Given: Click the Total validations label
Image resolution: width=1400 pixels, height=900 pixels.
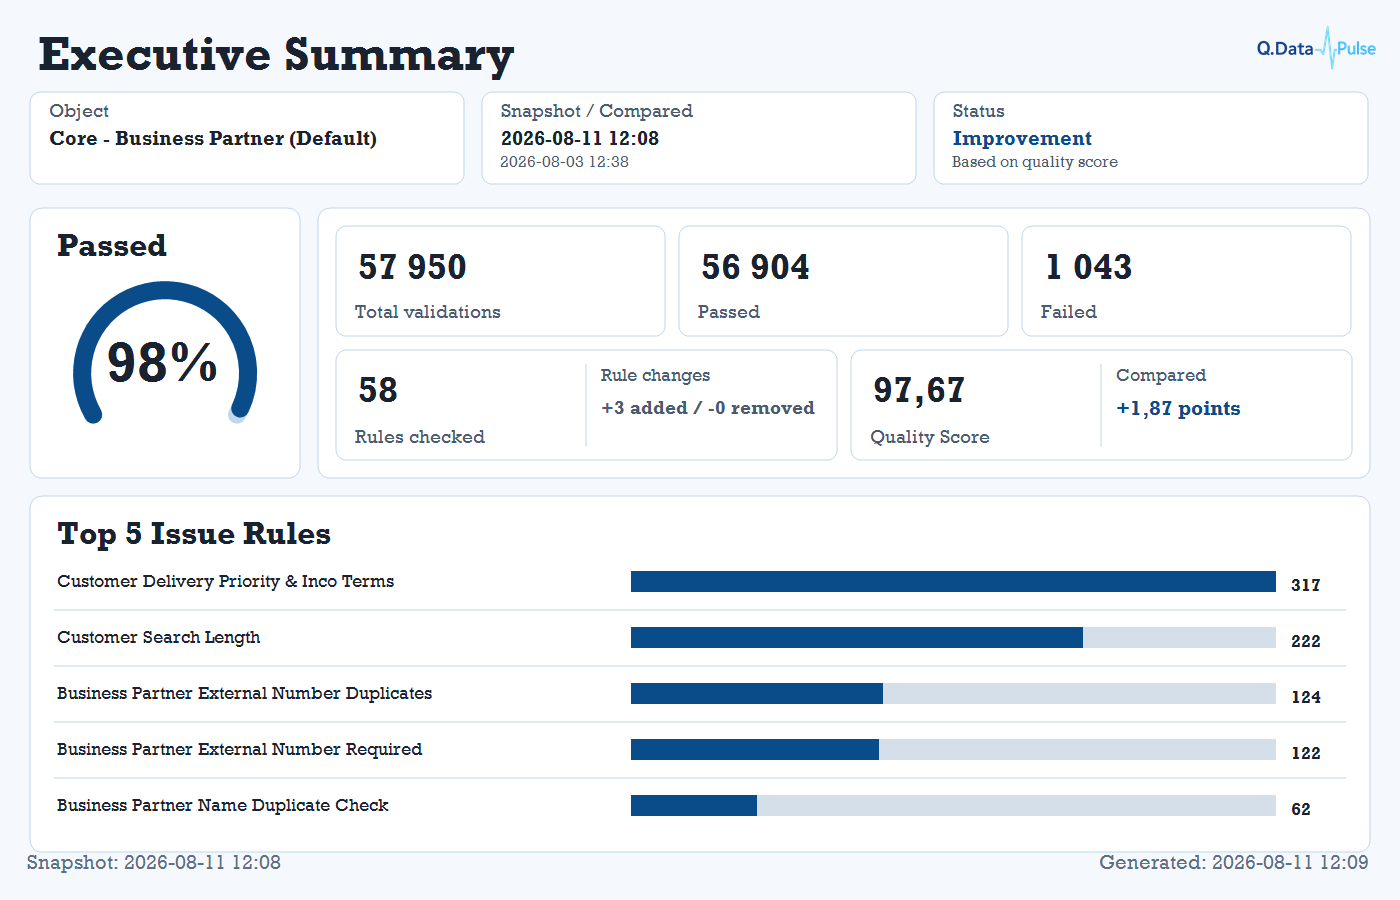Looking at the screenshot, I should pos(427,312).
